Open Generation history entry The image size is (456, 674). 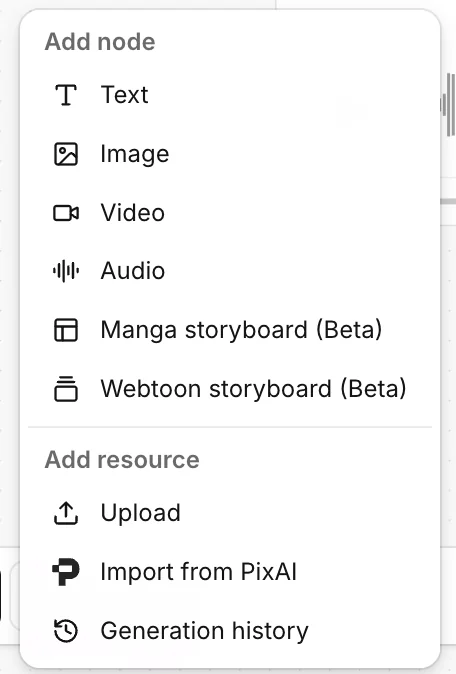(230, 631)
